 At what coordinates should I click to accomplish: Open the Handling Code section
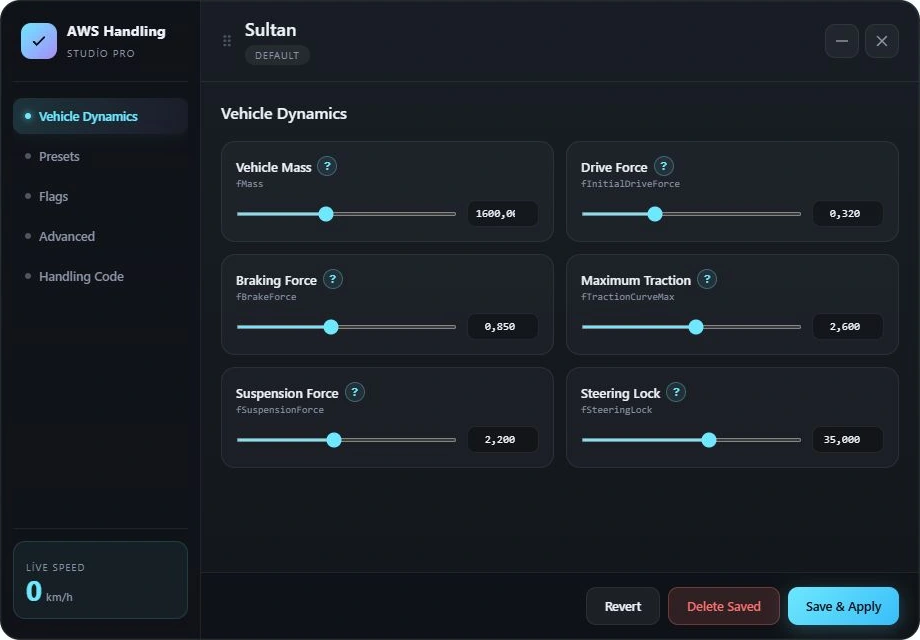100,276
